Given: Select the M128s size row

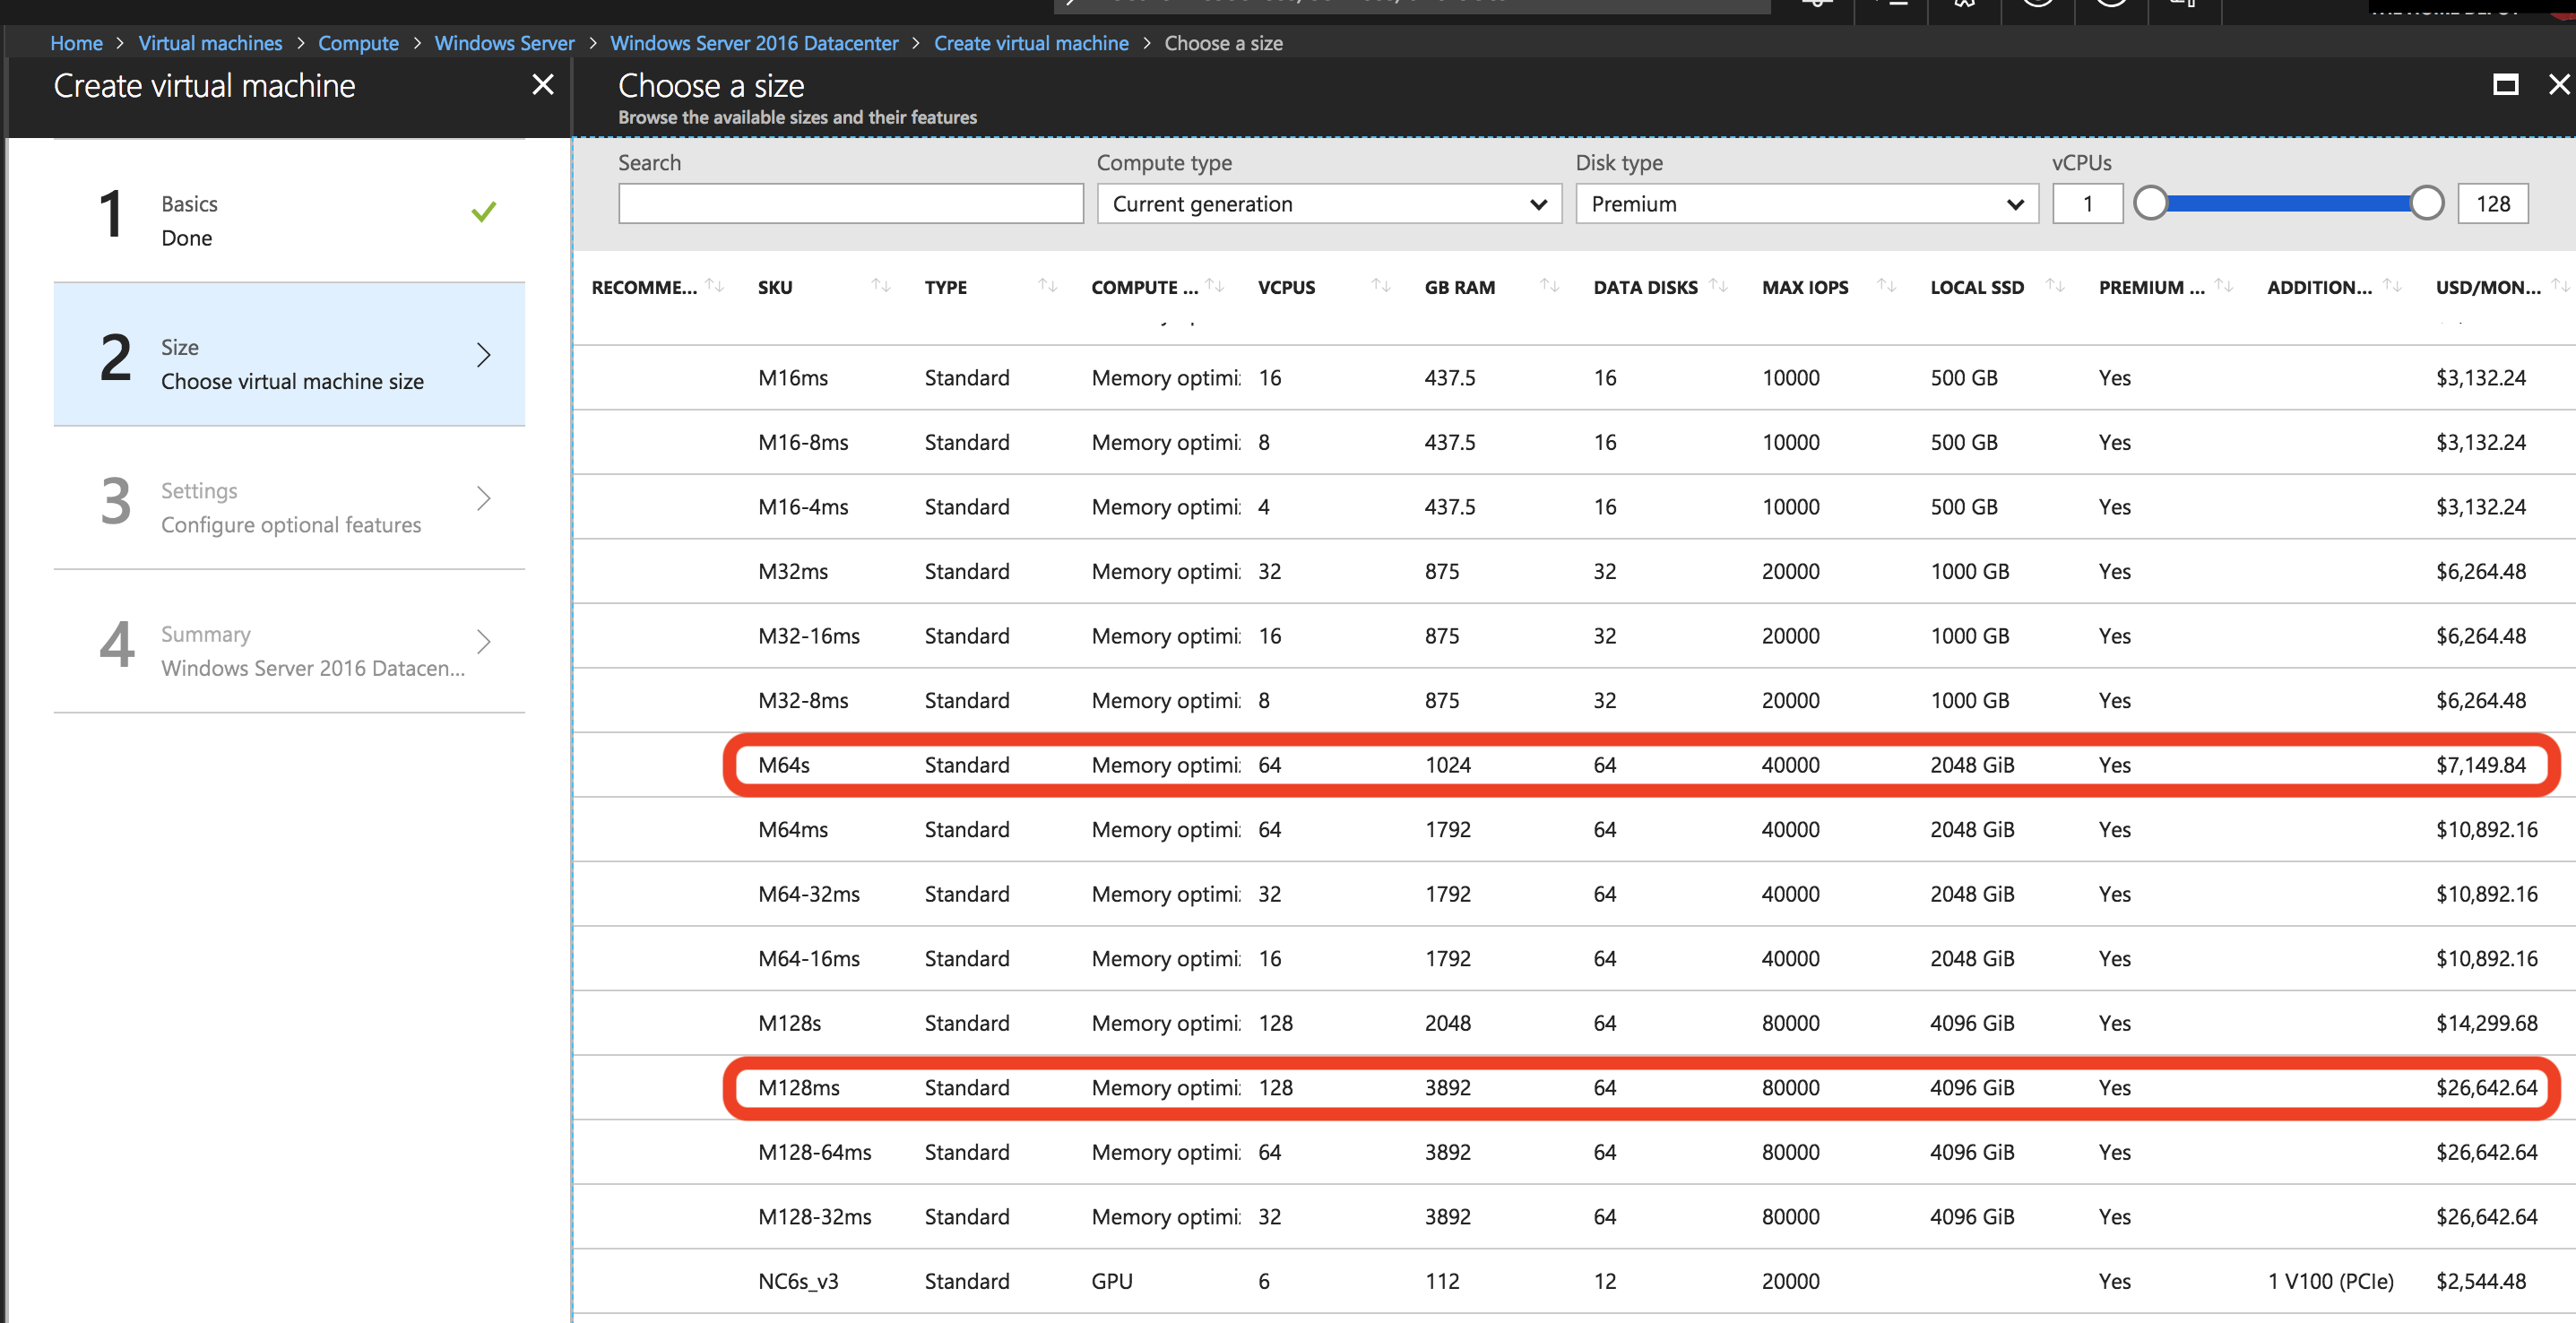Looking at the screenshot, I should (1574, 1023).
